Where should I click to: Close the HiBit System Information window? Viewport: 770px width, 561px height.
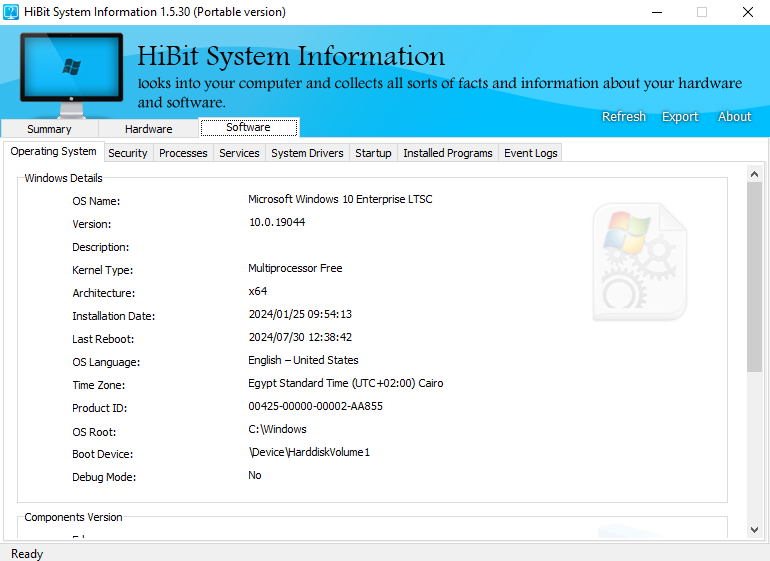747,12
